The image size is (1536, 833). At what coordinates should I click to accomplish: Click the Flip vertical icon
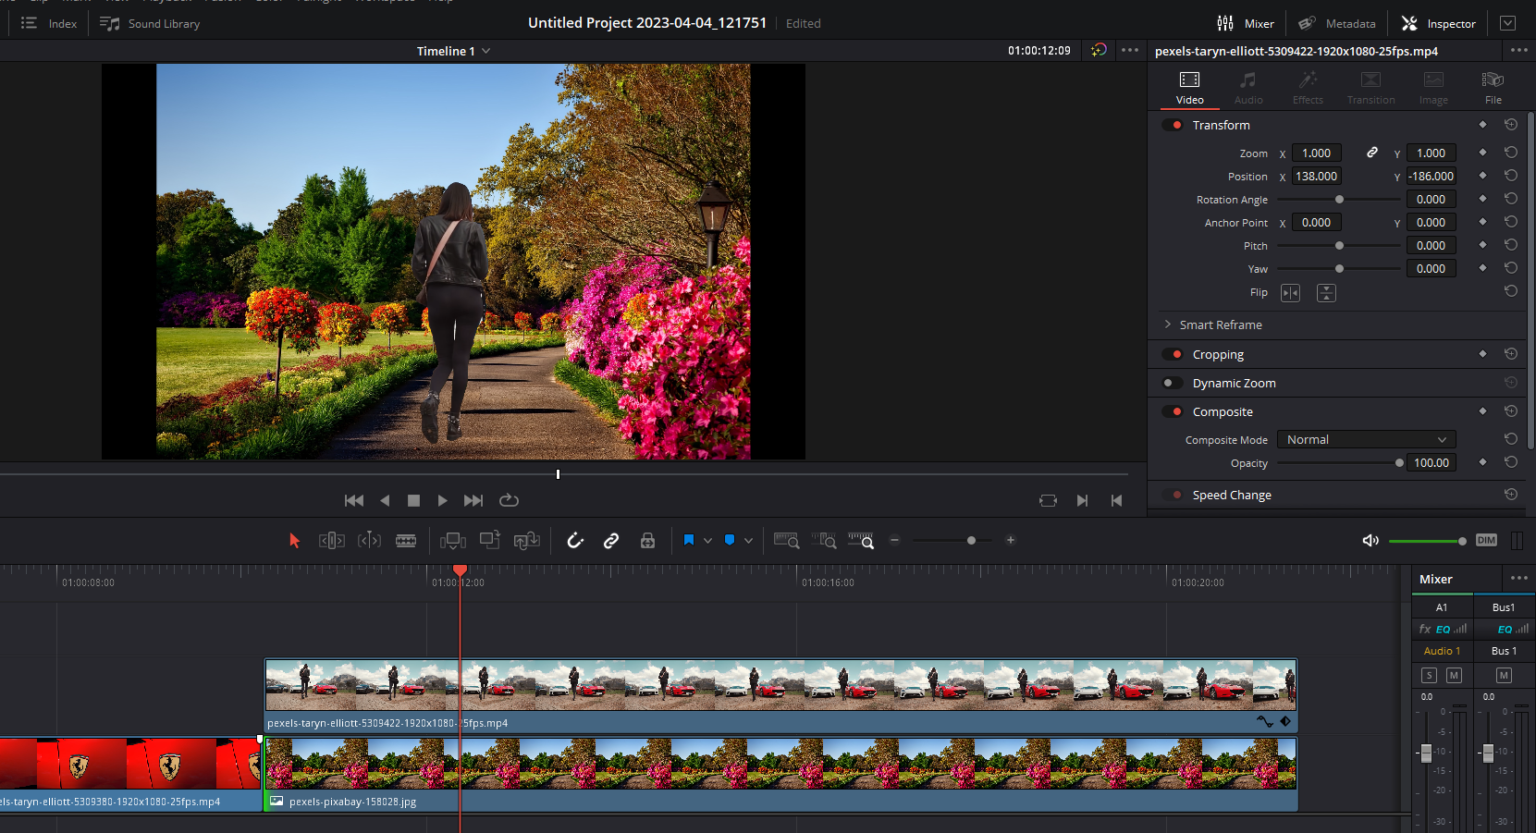pos(1326,293)
